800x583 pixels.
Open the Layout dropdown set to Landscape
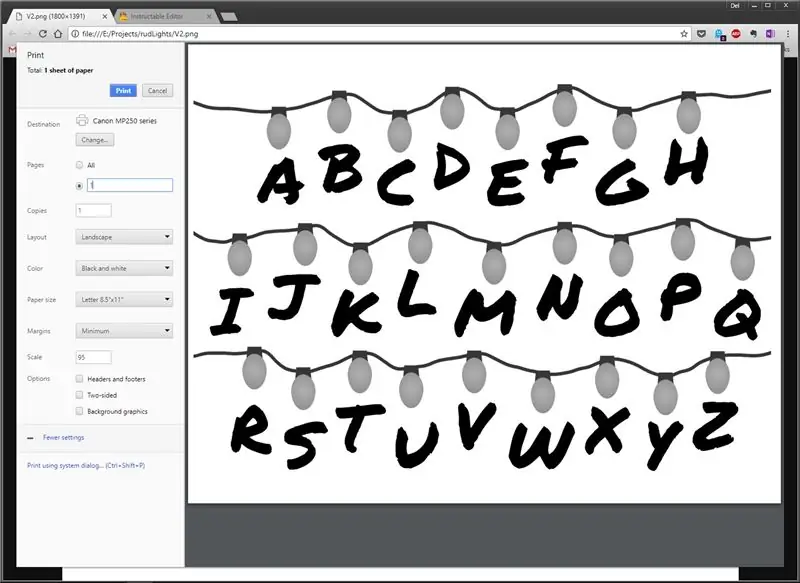124,237
